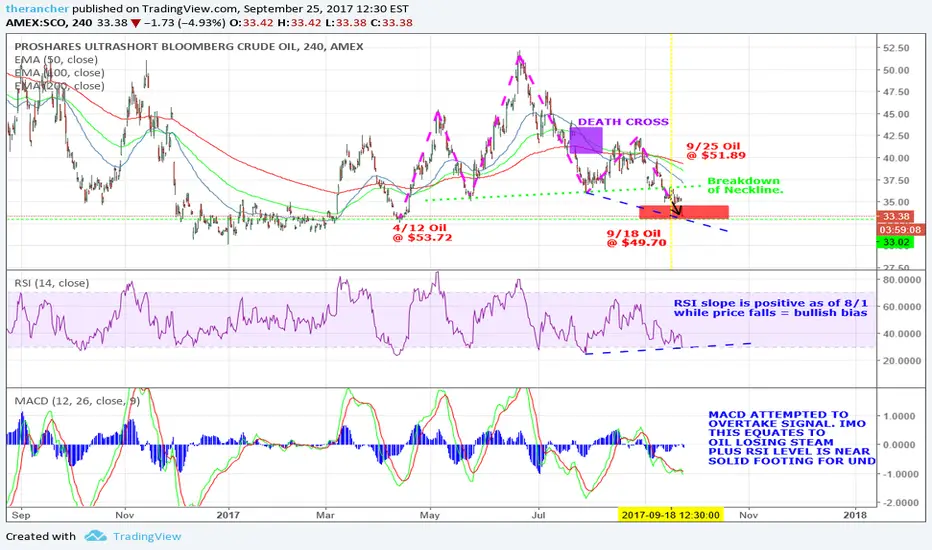932x550 pixels.
Task: Click the 52.50 price axis label
Action: click(896, 48)
